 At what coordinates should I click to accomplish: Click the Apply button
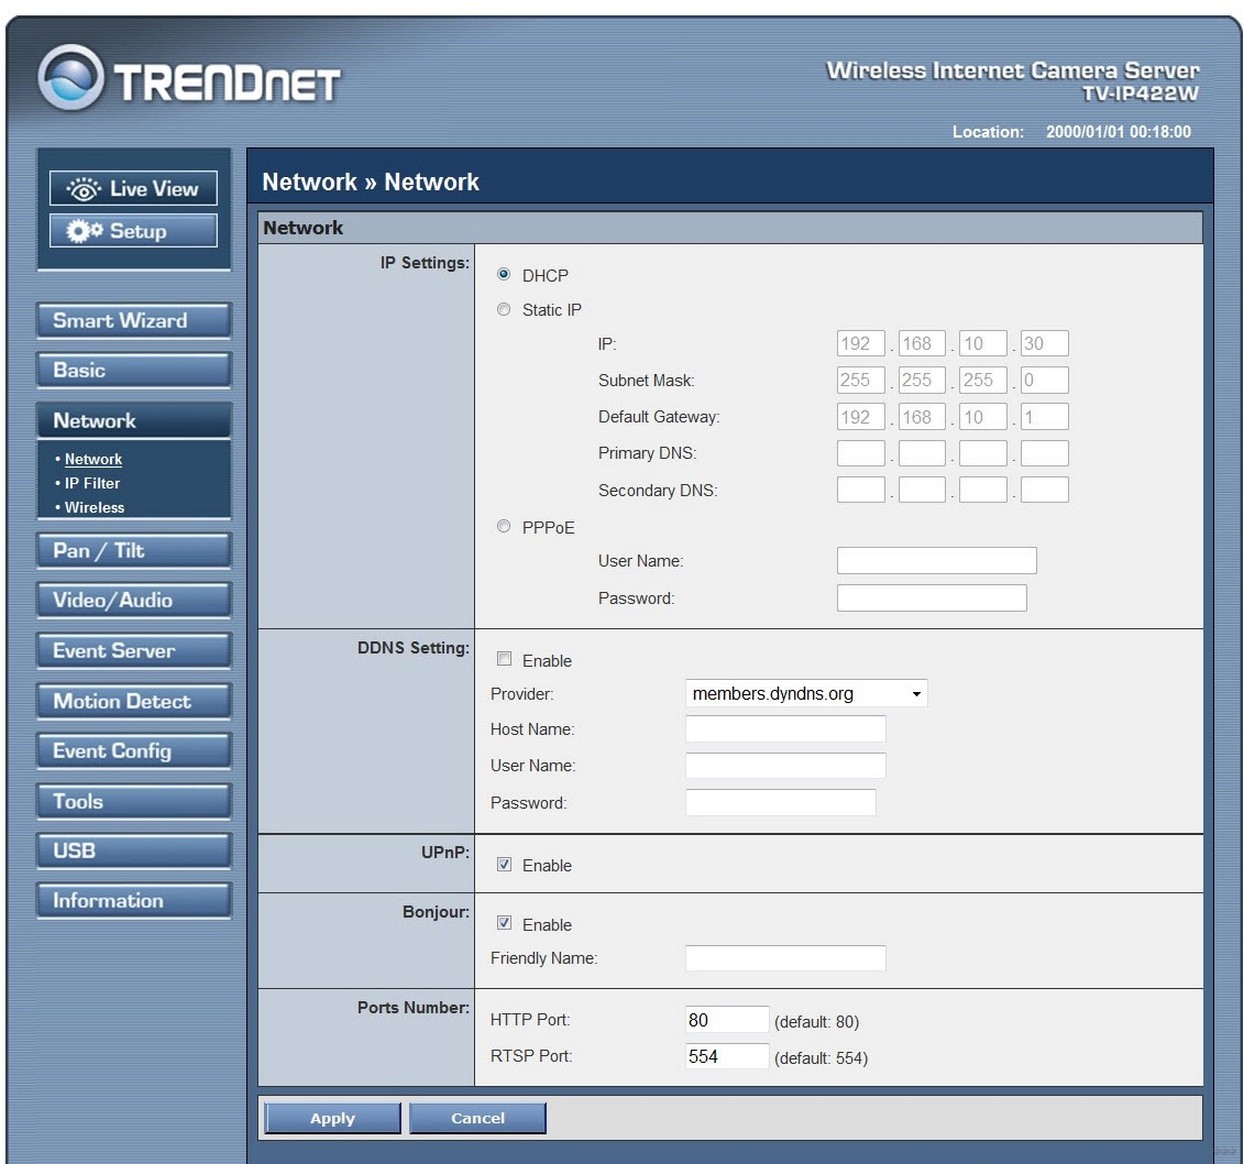coord(332,1118)
